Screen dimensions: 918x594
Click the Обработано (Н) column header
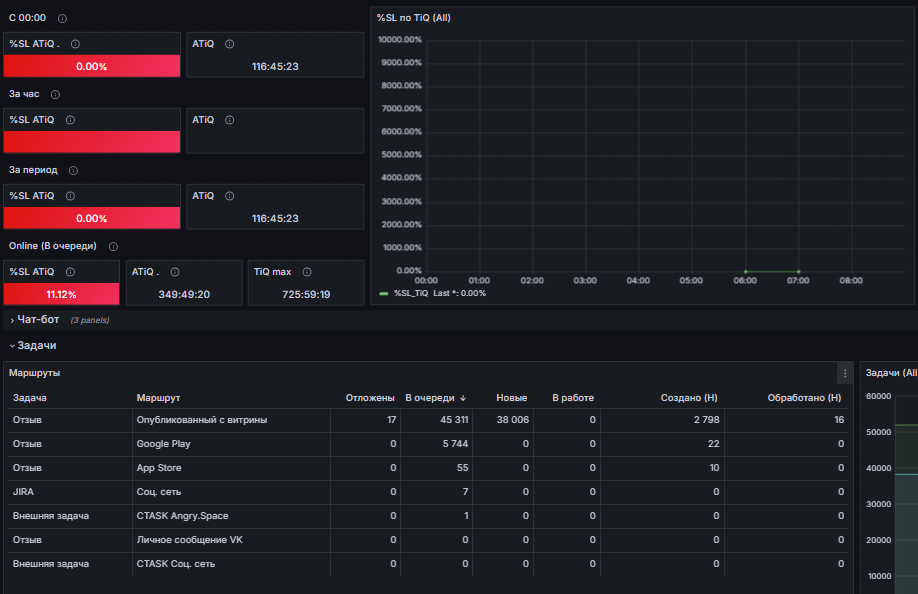pos(804,398)
